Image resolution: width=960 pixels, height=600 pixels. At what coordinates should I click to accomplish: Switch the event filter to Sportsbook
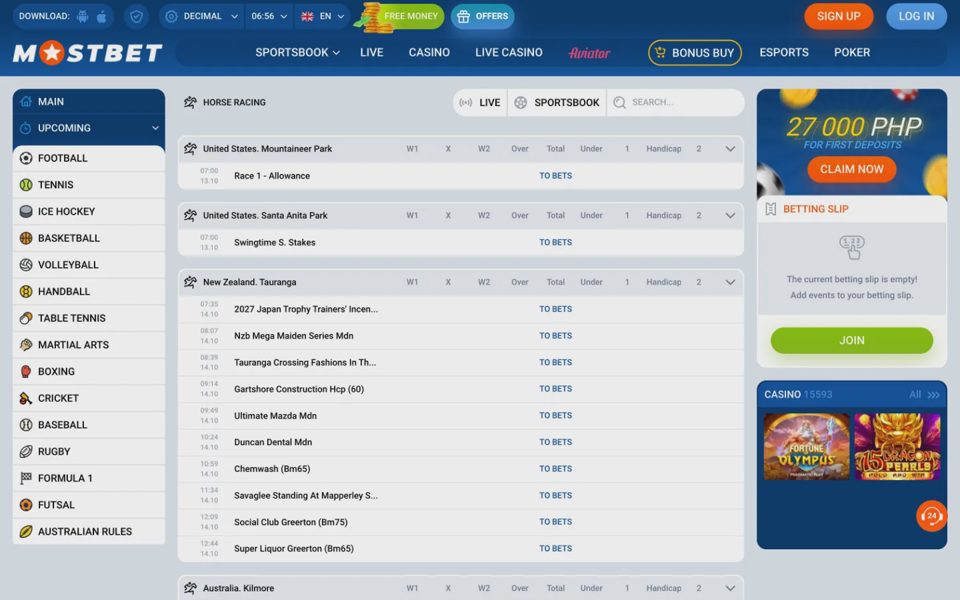[557, 102]
